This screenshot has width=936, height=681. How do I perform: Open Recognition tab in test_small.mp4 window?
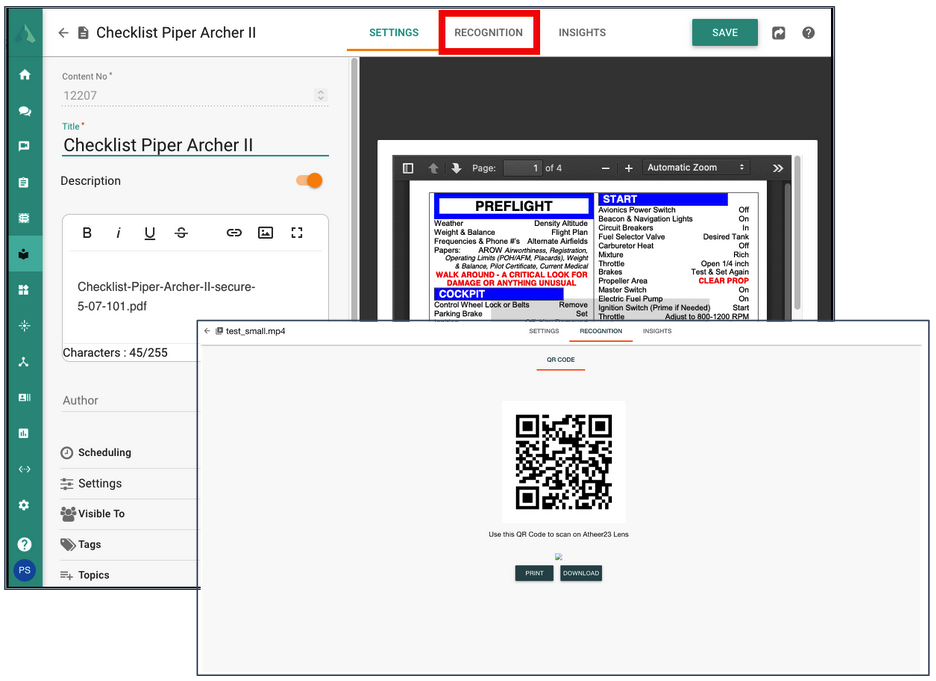coord(601,331)
